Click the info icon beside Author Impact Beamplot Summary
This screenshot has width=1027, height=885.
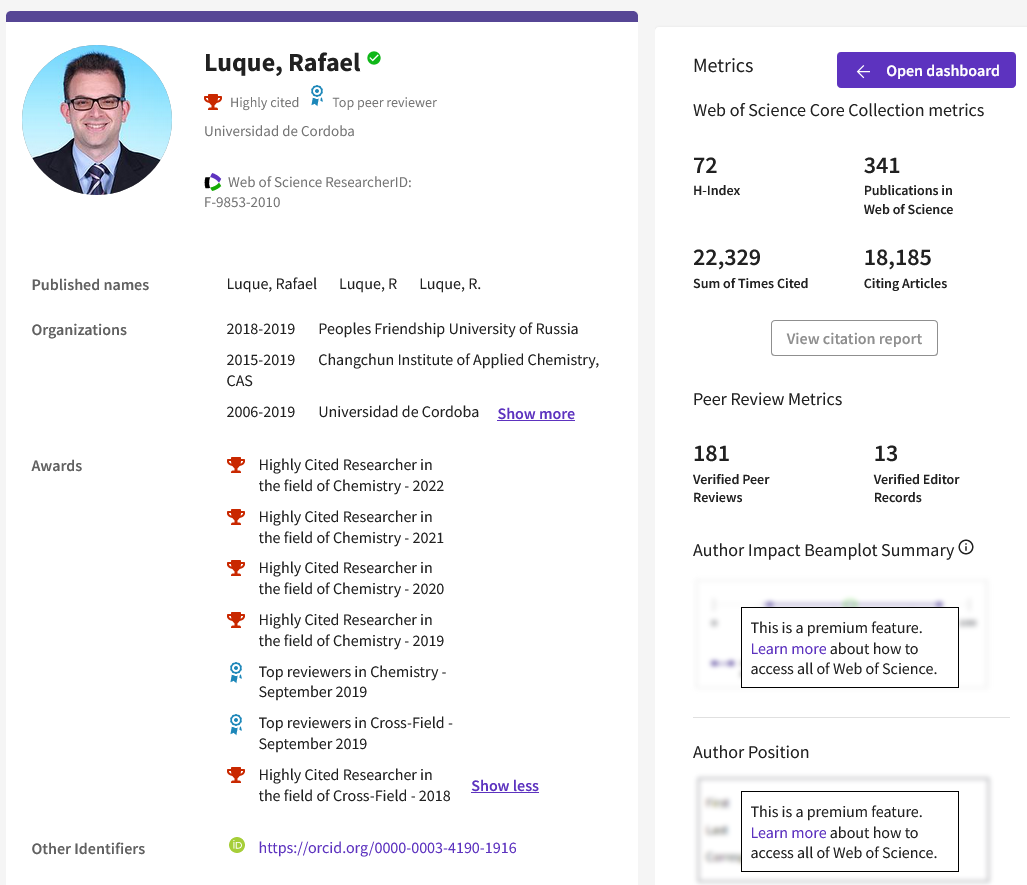coord(966,548)
